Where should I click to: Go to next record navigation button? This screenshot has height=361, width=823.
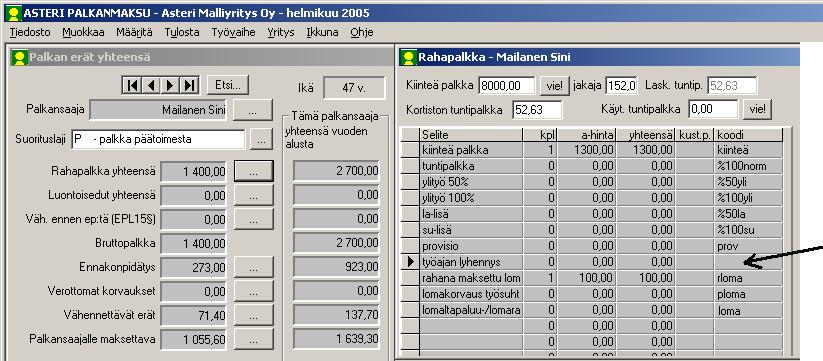[x=171, y=85]
